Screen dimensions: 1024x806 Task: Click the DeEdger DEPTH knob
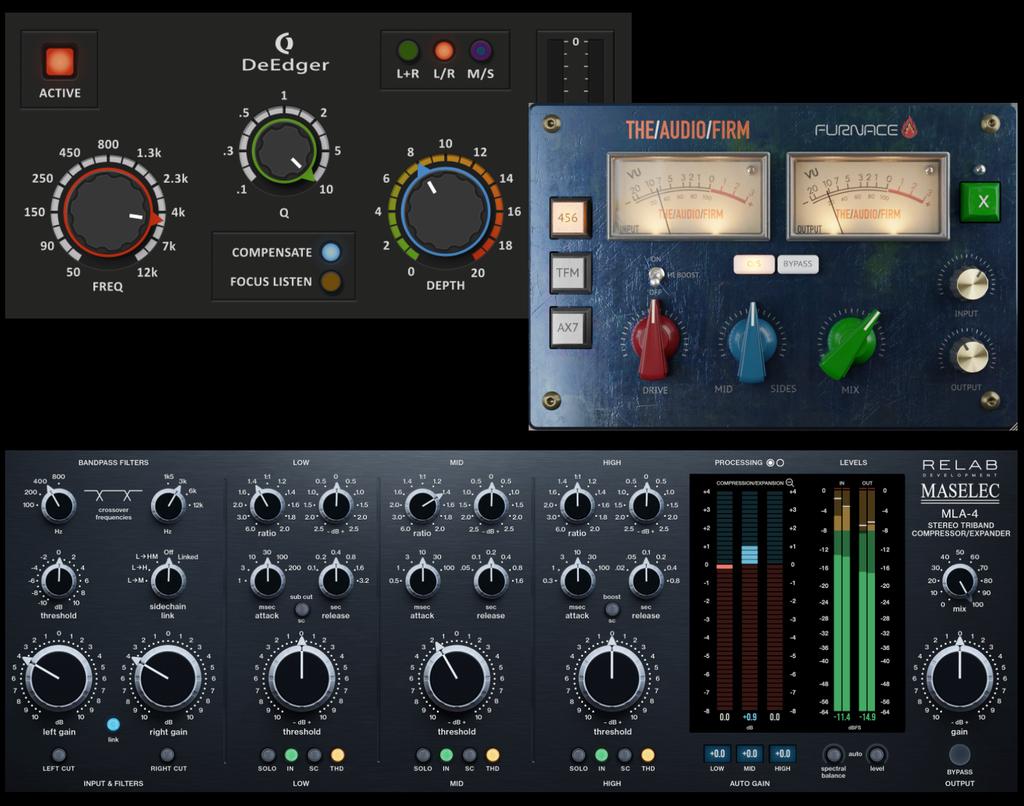pos(445,211)
